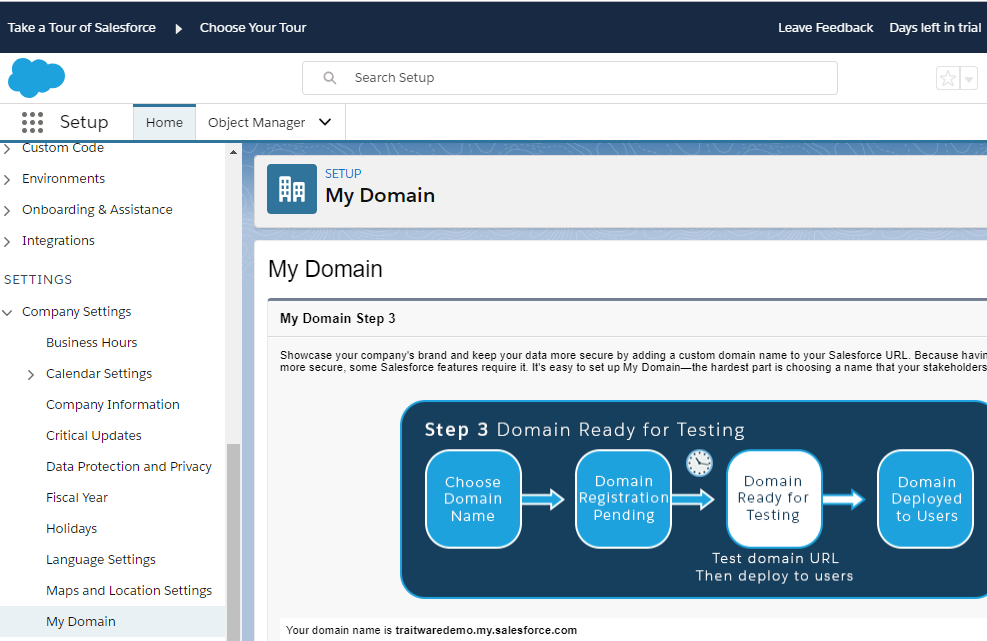Open Company Information page

(x=113, y=405)
